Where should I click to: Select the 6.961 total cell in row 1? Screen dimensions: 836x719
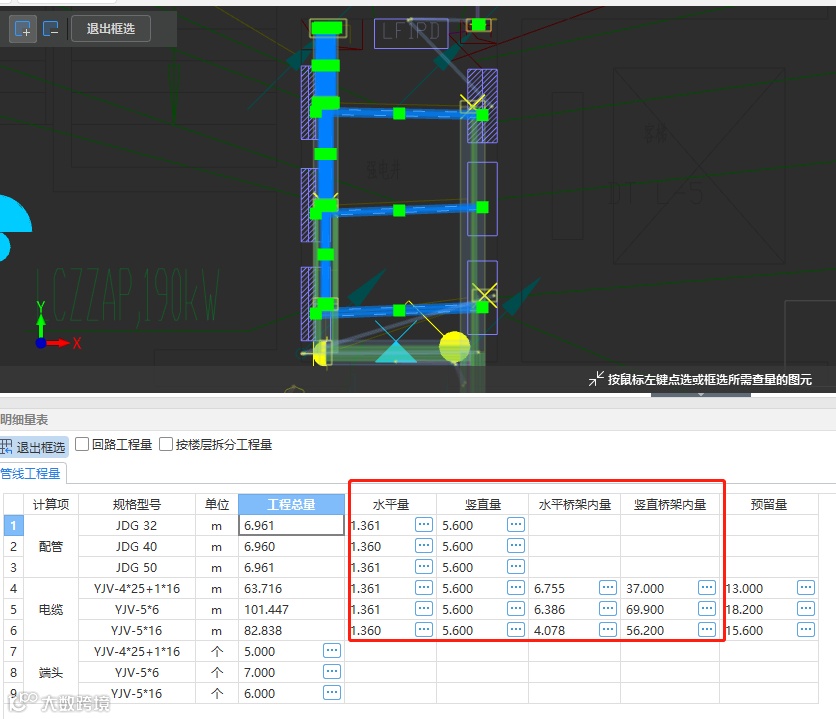click(x=291, y=525)
